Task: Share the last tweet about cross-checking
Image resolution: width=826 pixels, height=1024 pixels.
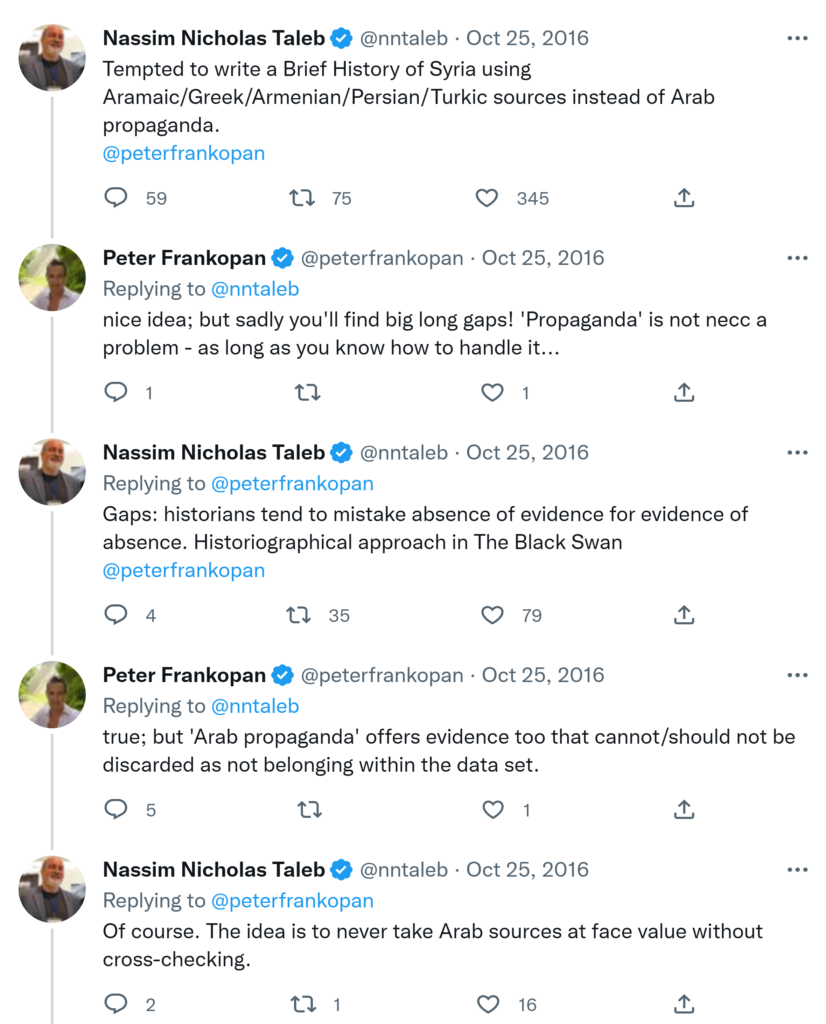Action: click(684, 1003)
